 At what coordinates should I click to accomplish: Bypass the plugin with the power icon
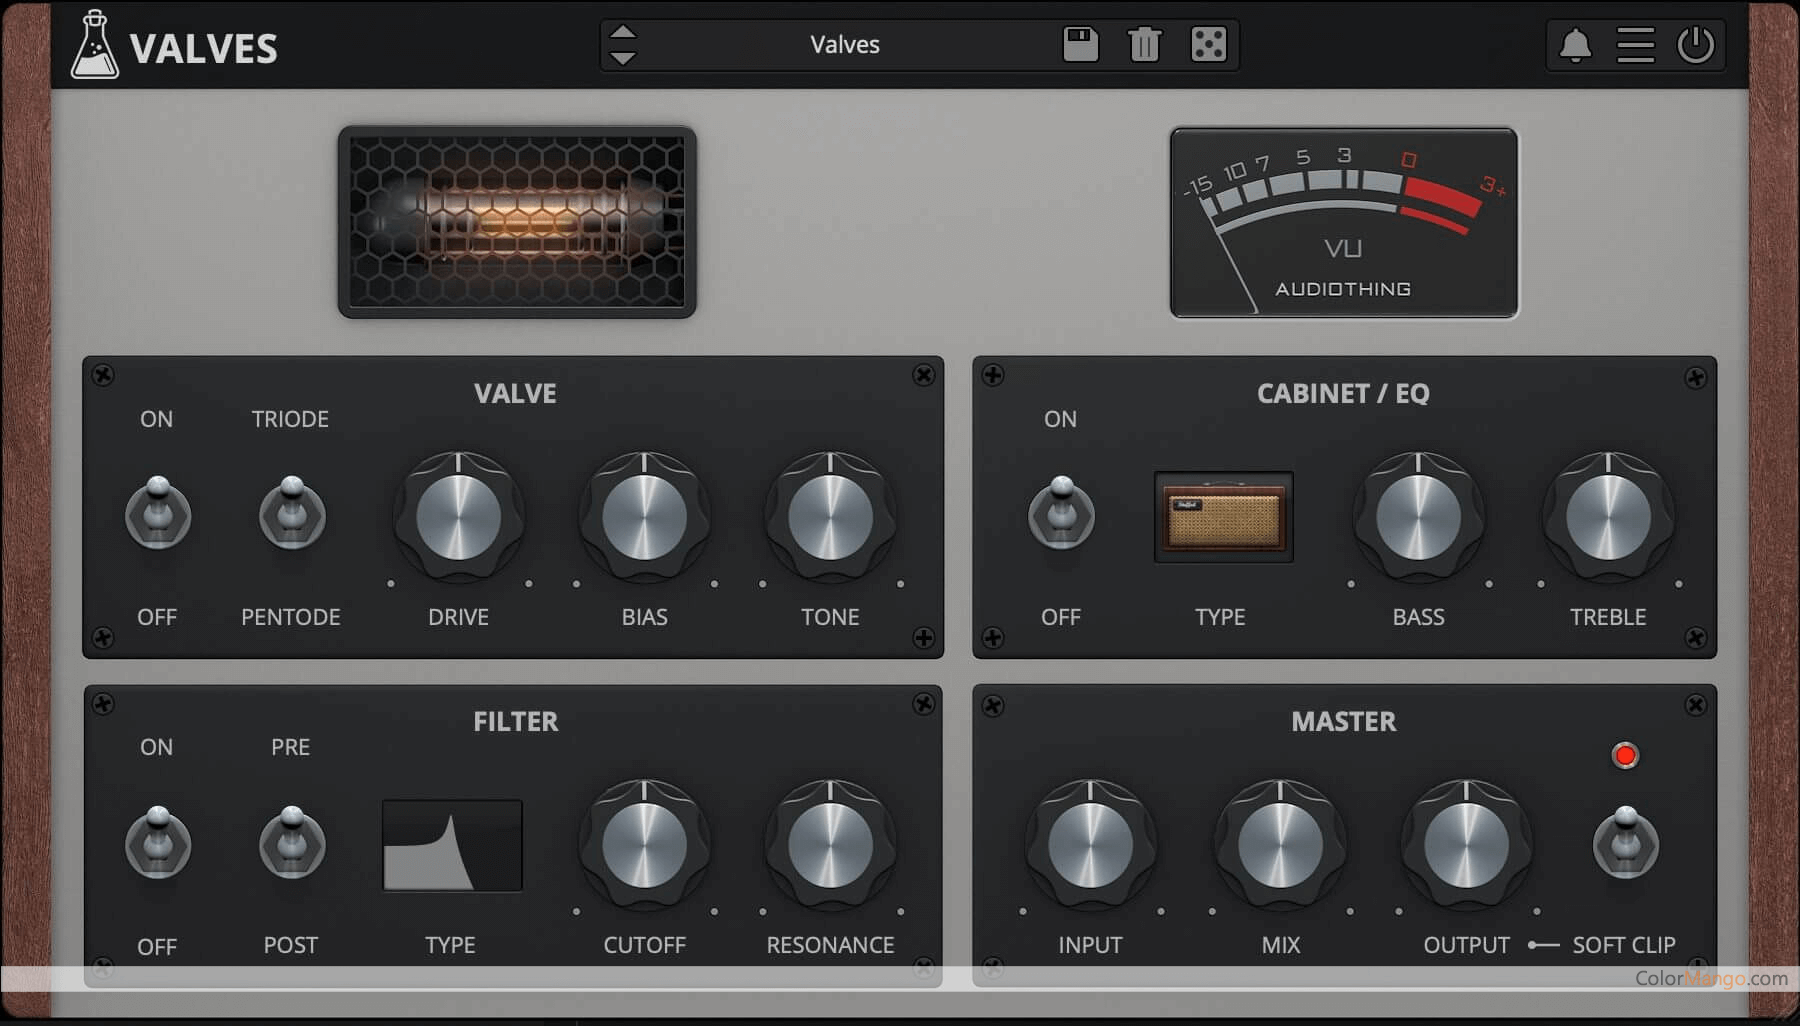point(1696,44)
